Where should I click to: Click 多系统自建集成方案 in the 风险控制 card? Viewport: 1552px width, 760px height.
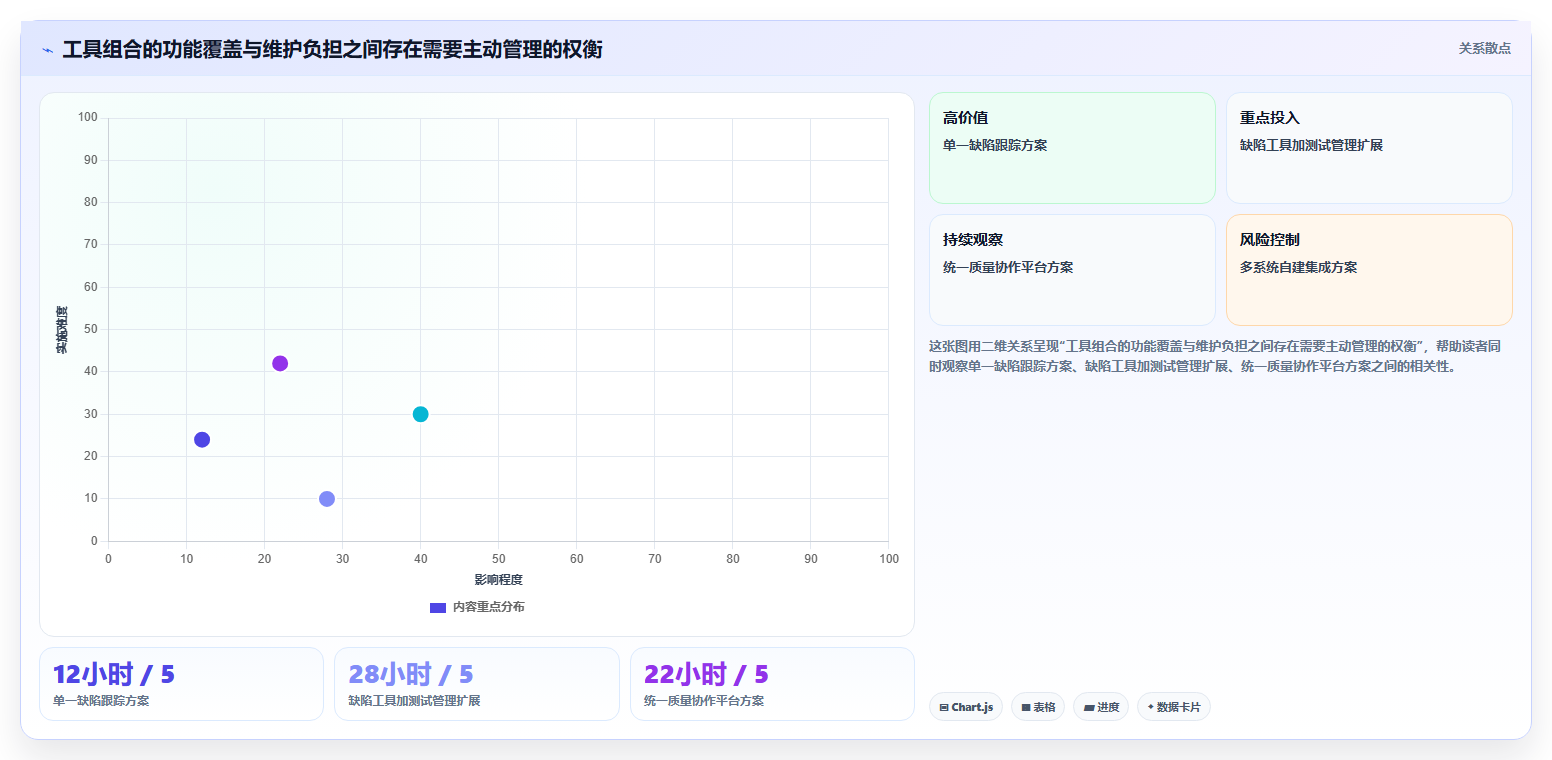[1299, 267]
